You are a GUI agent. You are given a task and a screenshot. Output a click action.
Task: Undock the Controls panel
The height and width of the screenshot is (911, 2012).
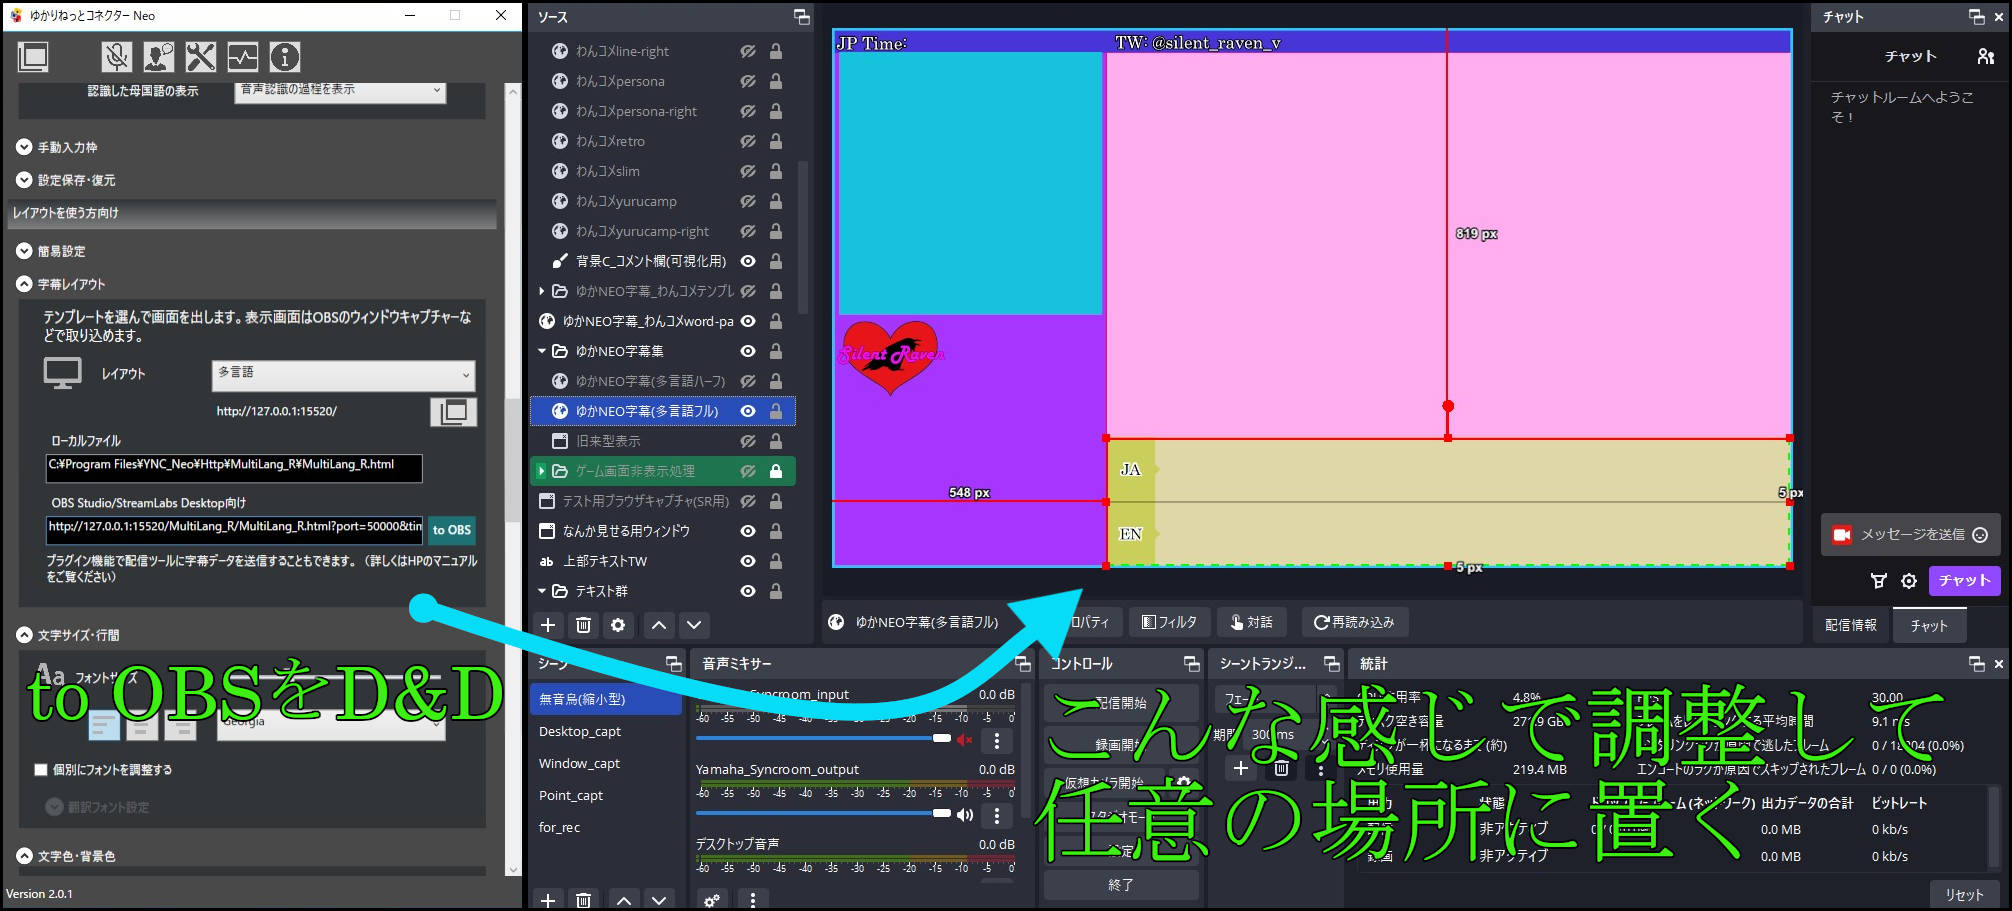click(x=1191, y=663)
